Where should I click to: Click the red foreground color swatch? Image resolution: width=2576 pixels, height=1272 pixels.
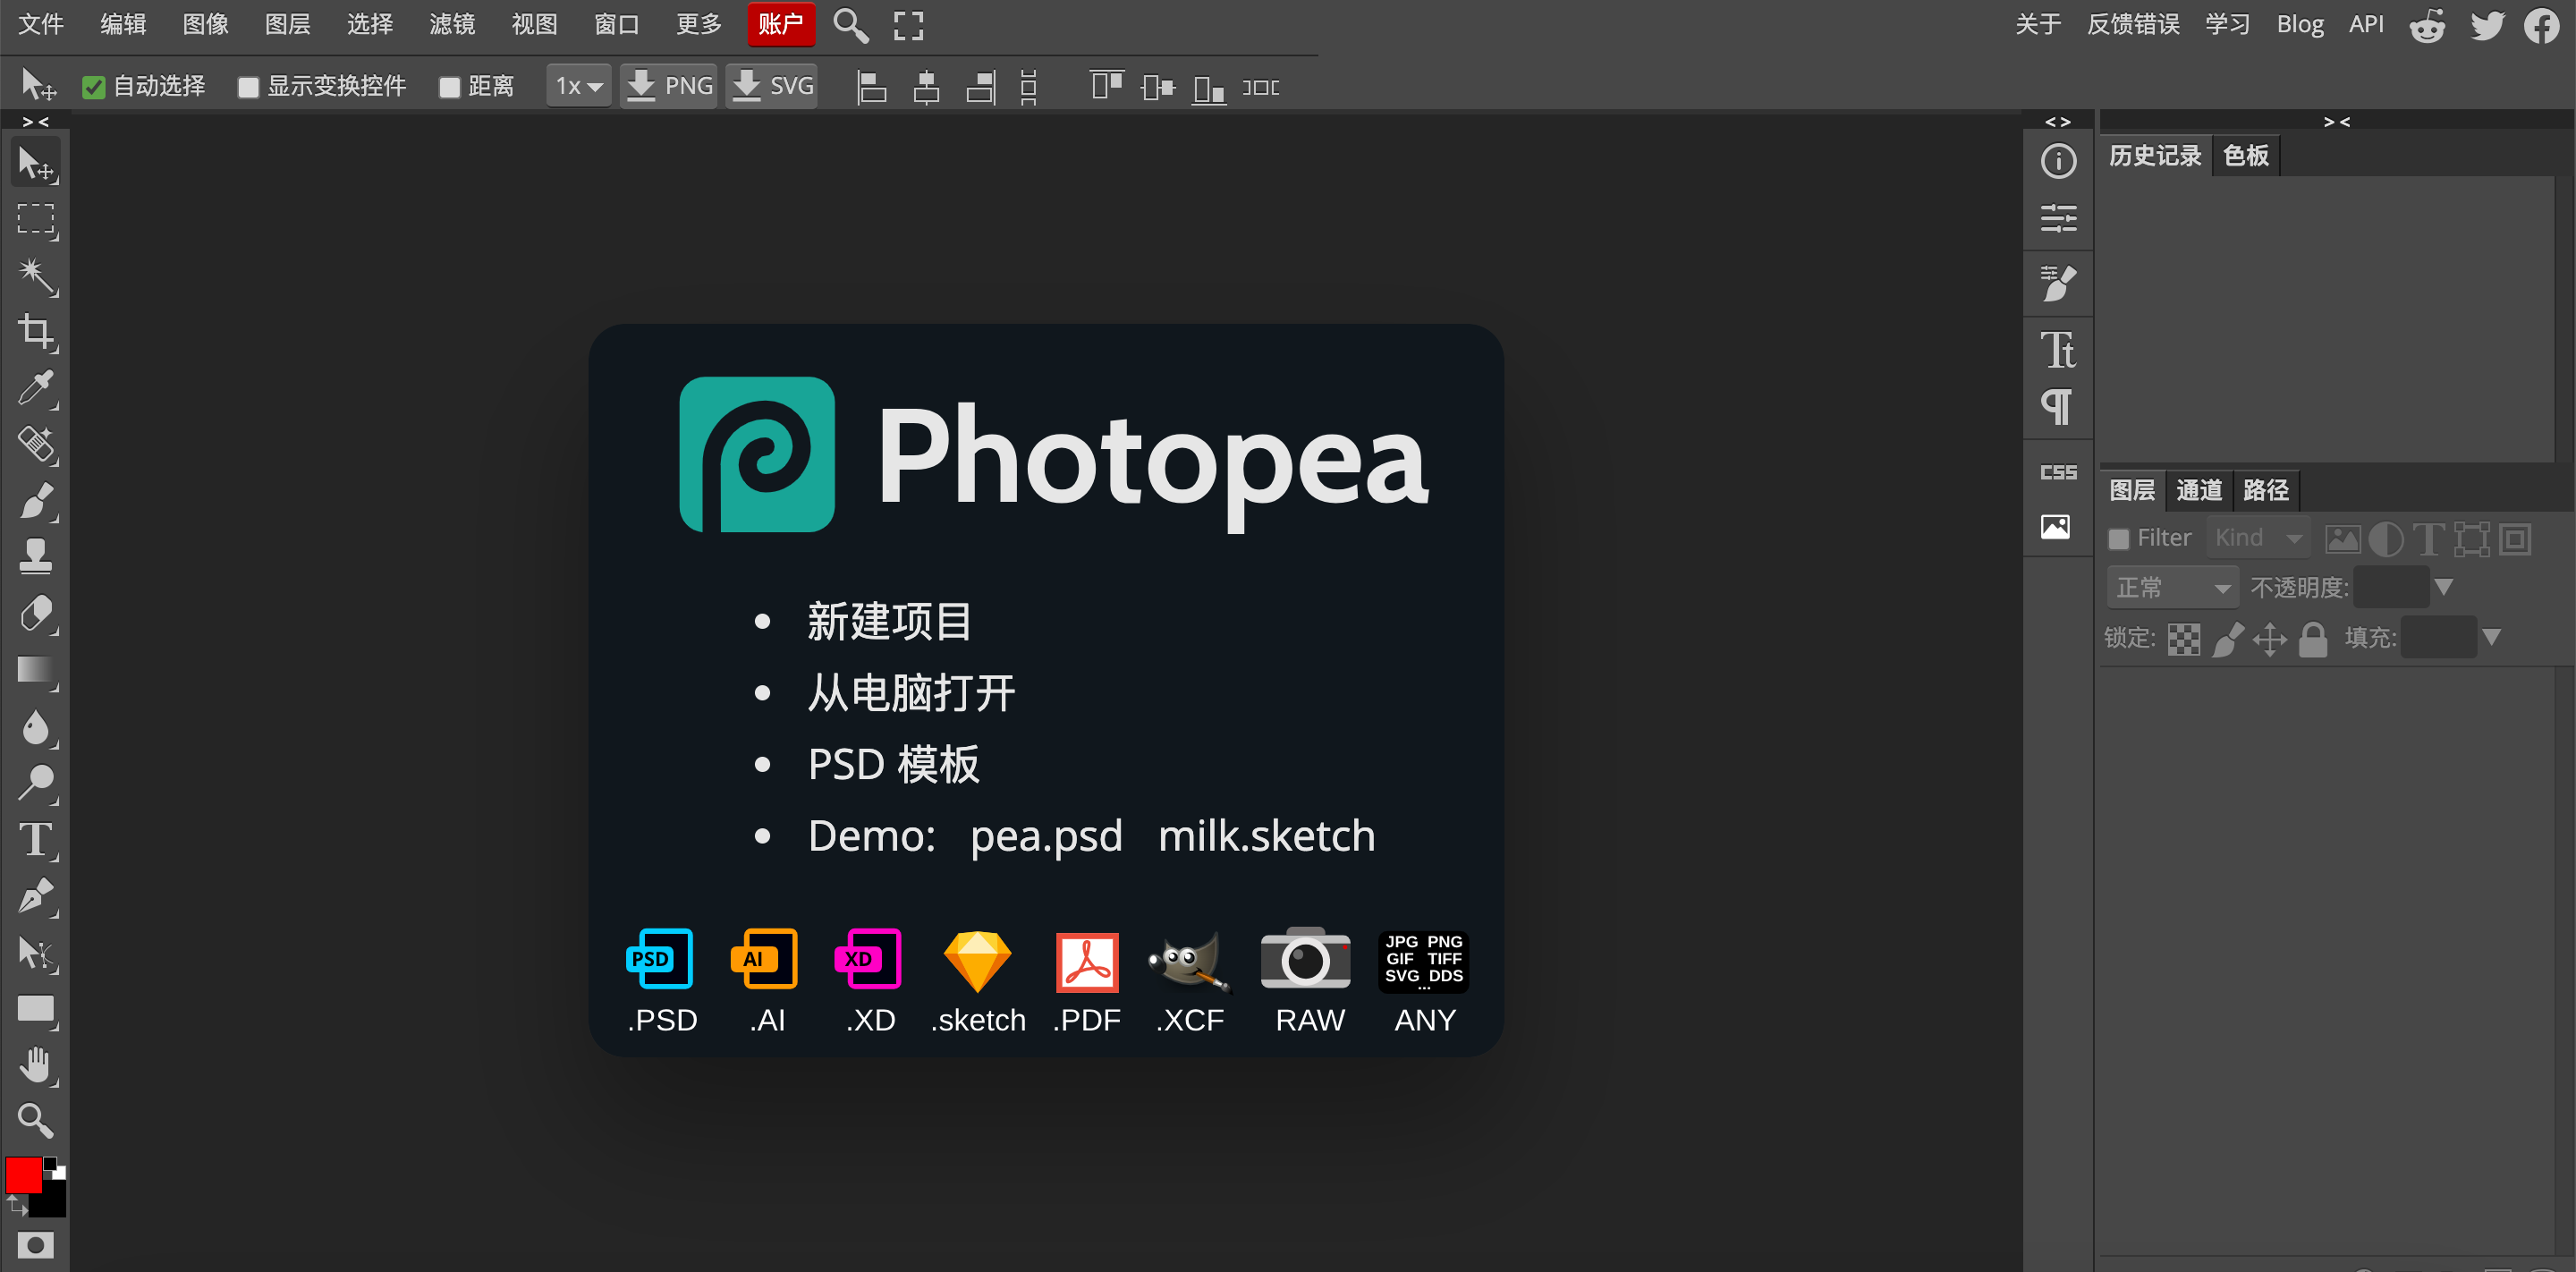tap(23, 1175)
